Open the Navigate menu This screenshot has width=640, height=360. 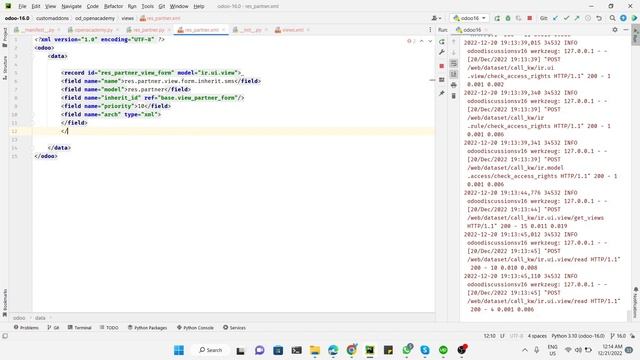tap(71, 7)
